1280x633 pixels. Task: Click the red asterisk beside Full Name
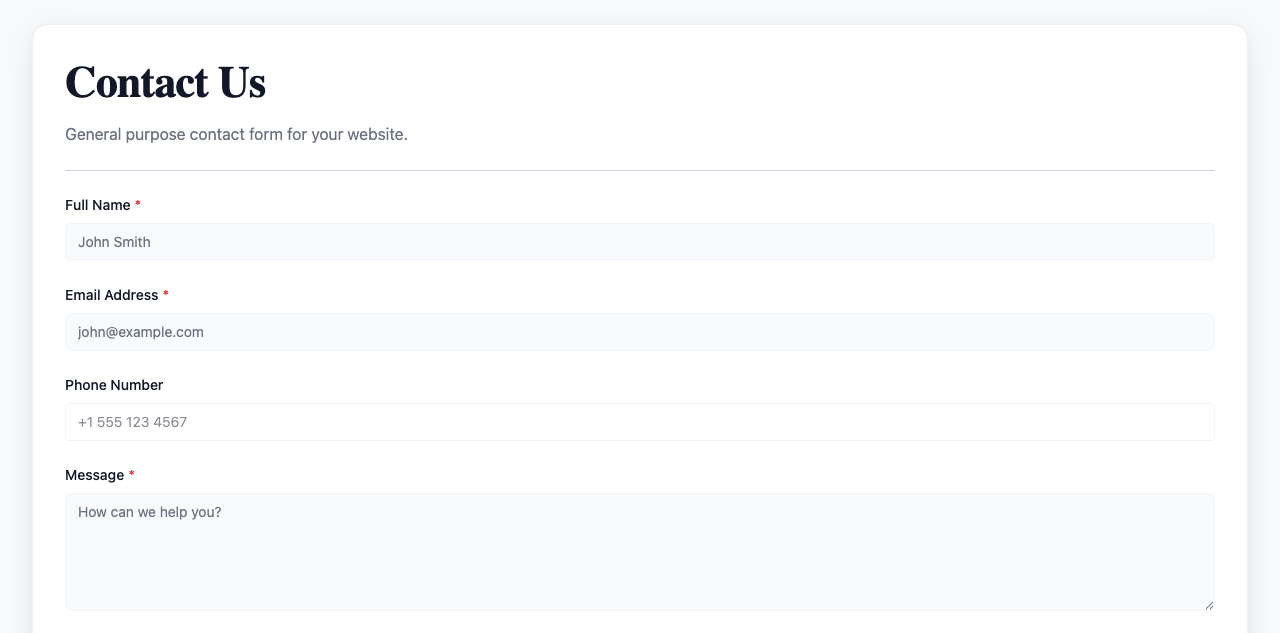[x=138, y=204]
